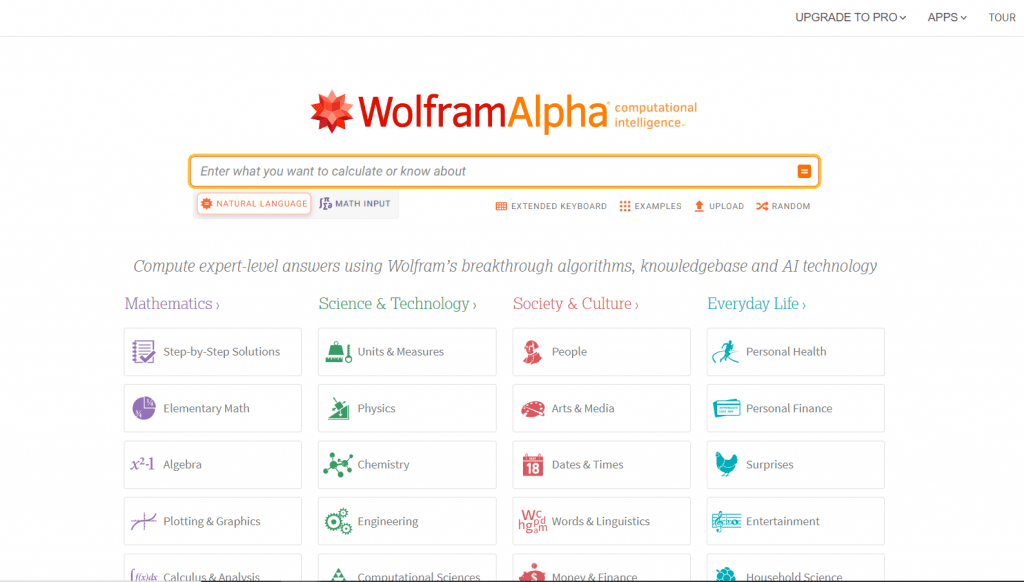Click the Step-by-Step Solutions checklist icon
This screenshot has width=1024, height=582.
[144, 351]
